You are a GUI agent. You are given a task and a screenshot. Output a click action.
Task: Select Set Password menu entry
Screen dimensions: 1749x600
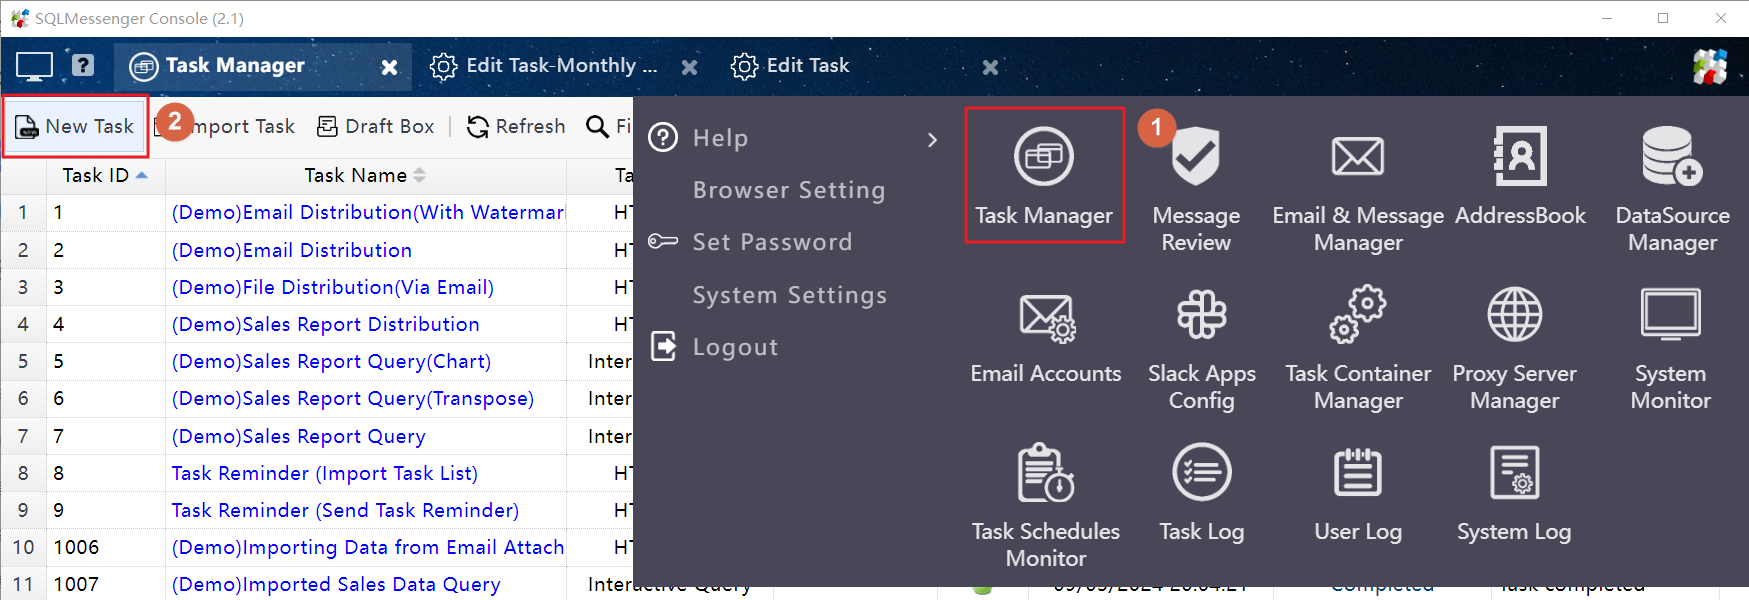(x=772, y=242)
